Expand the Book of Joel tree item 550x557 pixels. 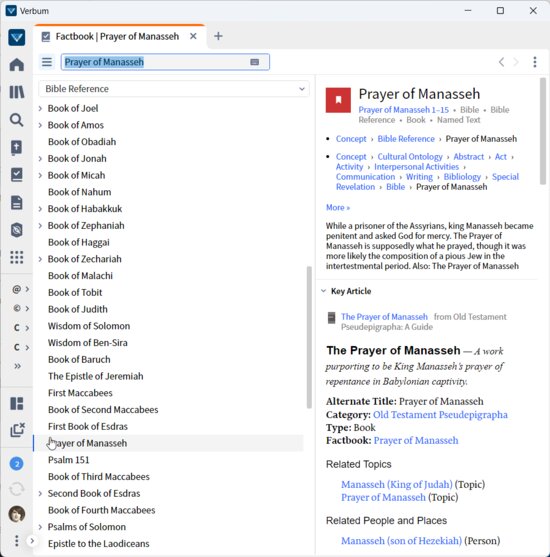point(40,108)
